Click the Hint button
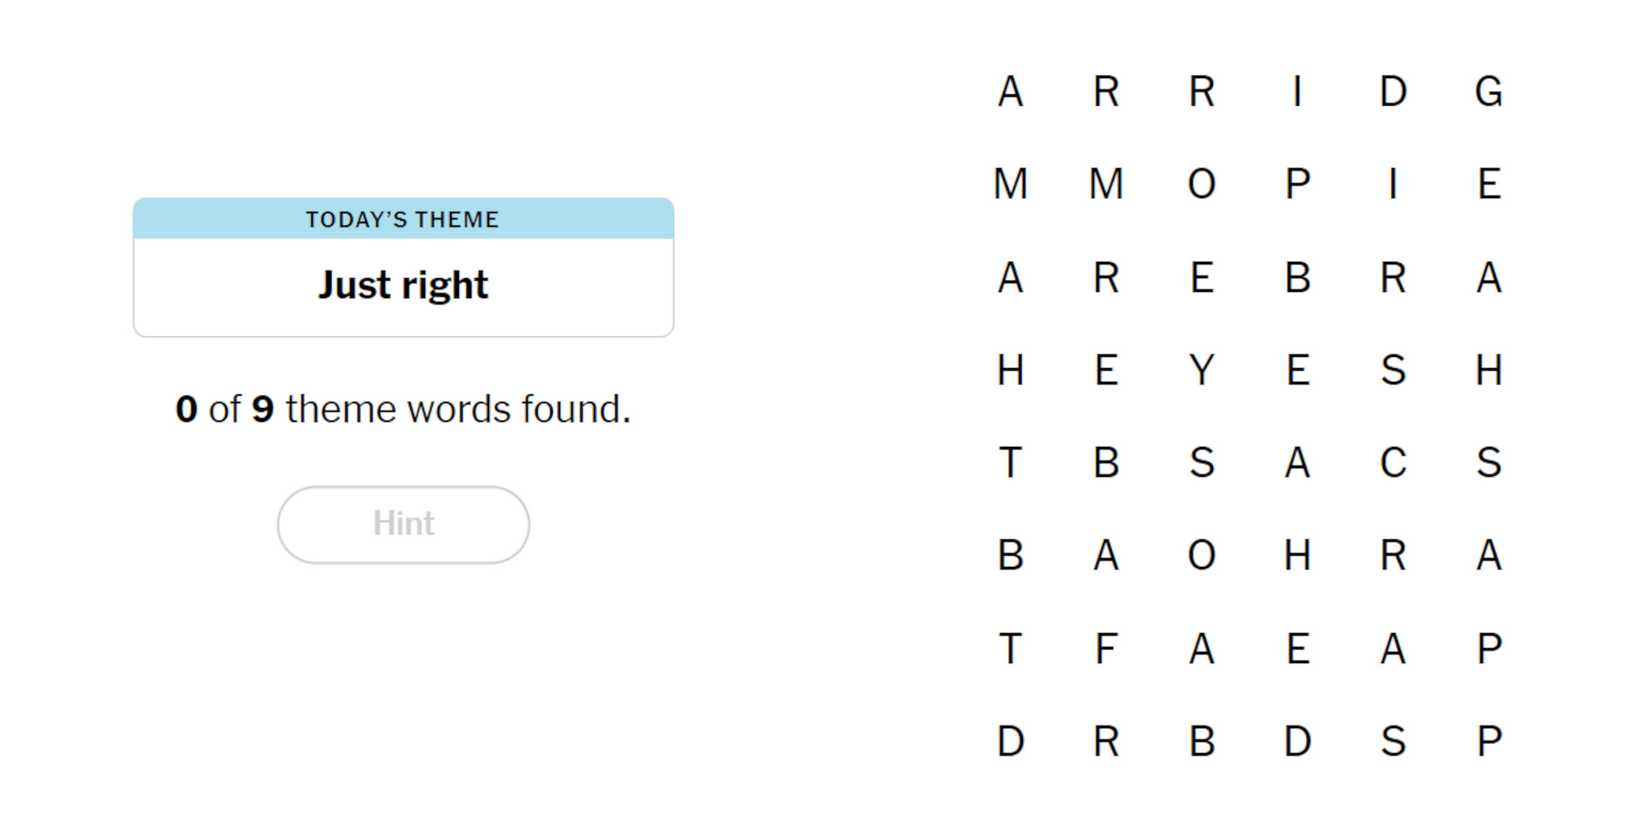 pyautogui.click(x=403, y=524)
